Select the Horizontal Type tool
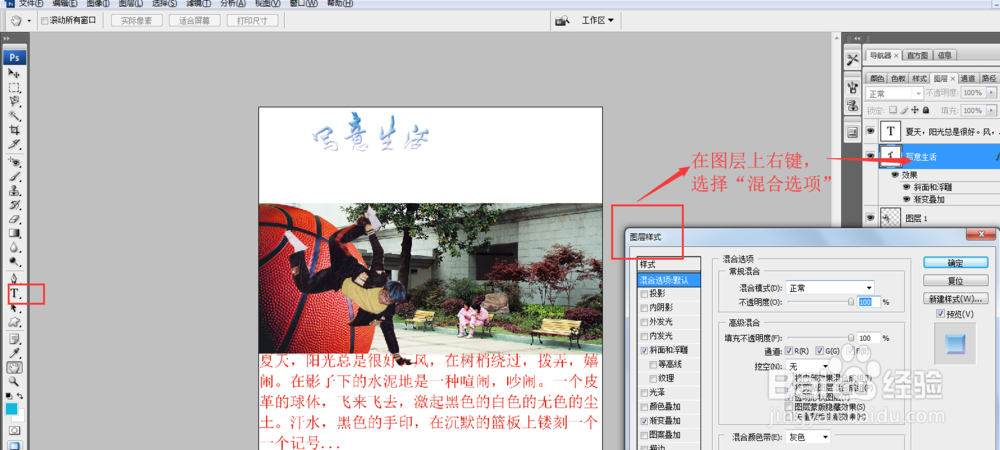This screenshot has height=450, width=1000. click(x=14, y=294)
